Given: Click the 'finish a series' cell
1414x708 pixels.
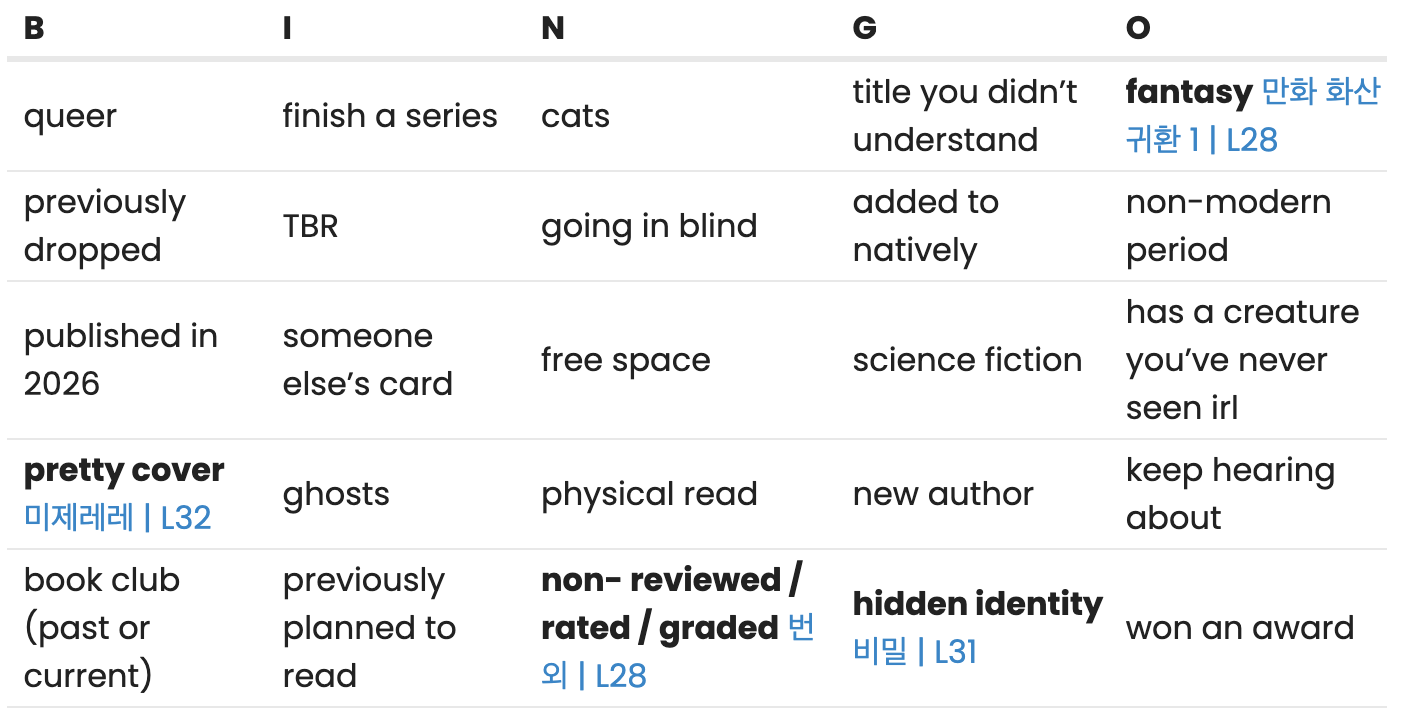Looking at the screenshot, I should pos(389,116).
